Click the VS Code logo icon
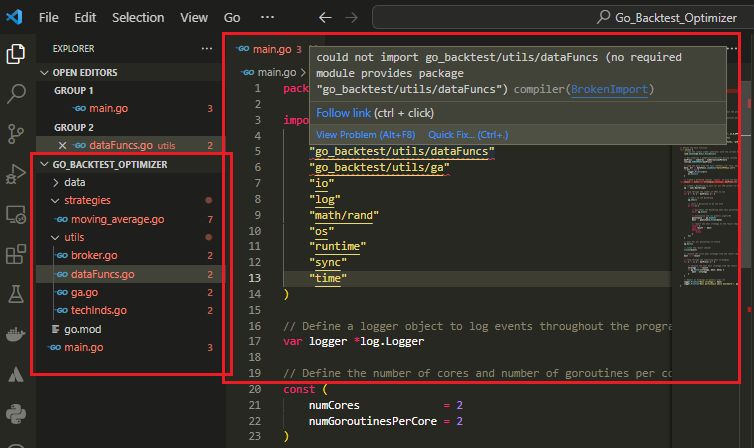Screen dimensions: 754x448 click(x=14, y=17)
